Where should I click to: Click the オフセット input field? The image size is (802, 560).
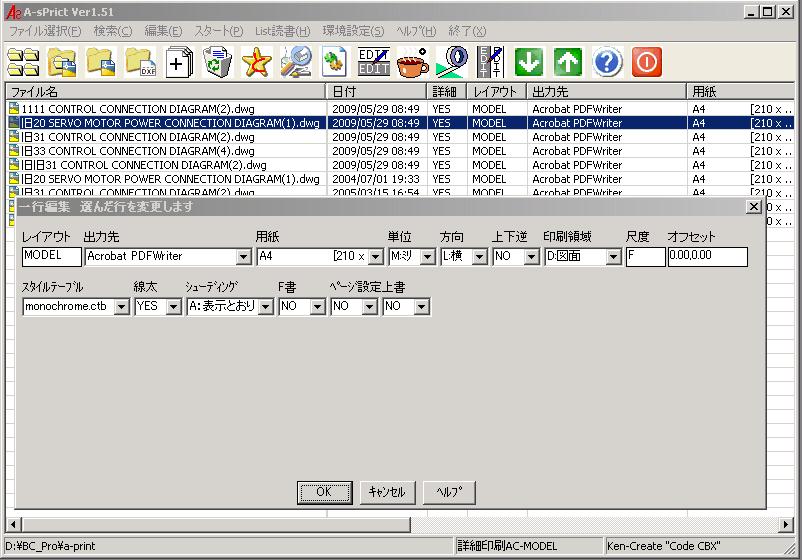707,256
